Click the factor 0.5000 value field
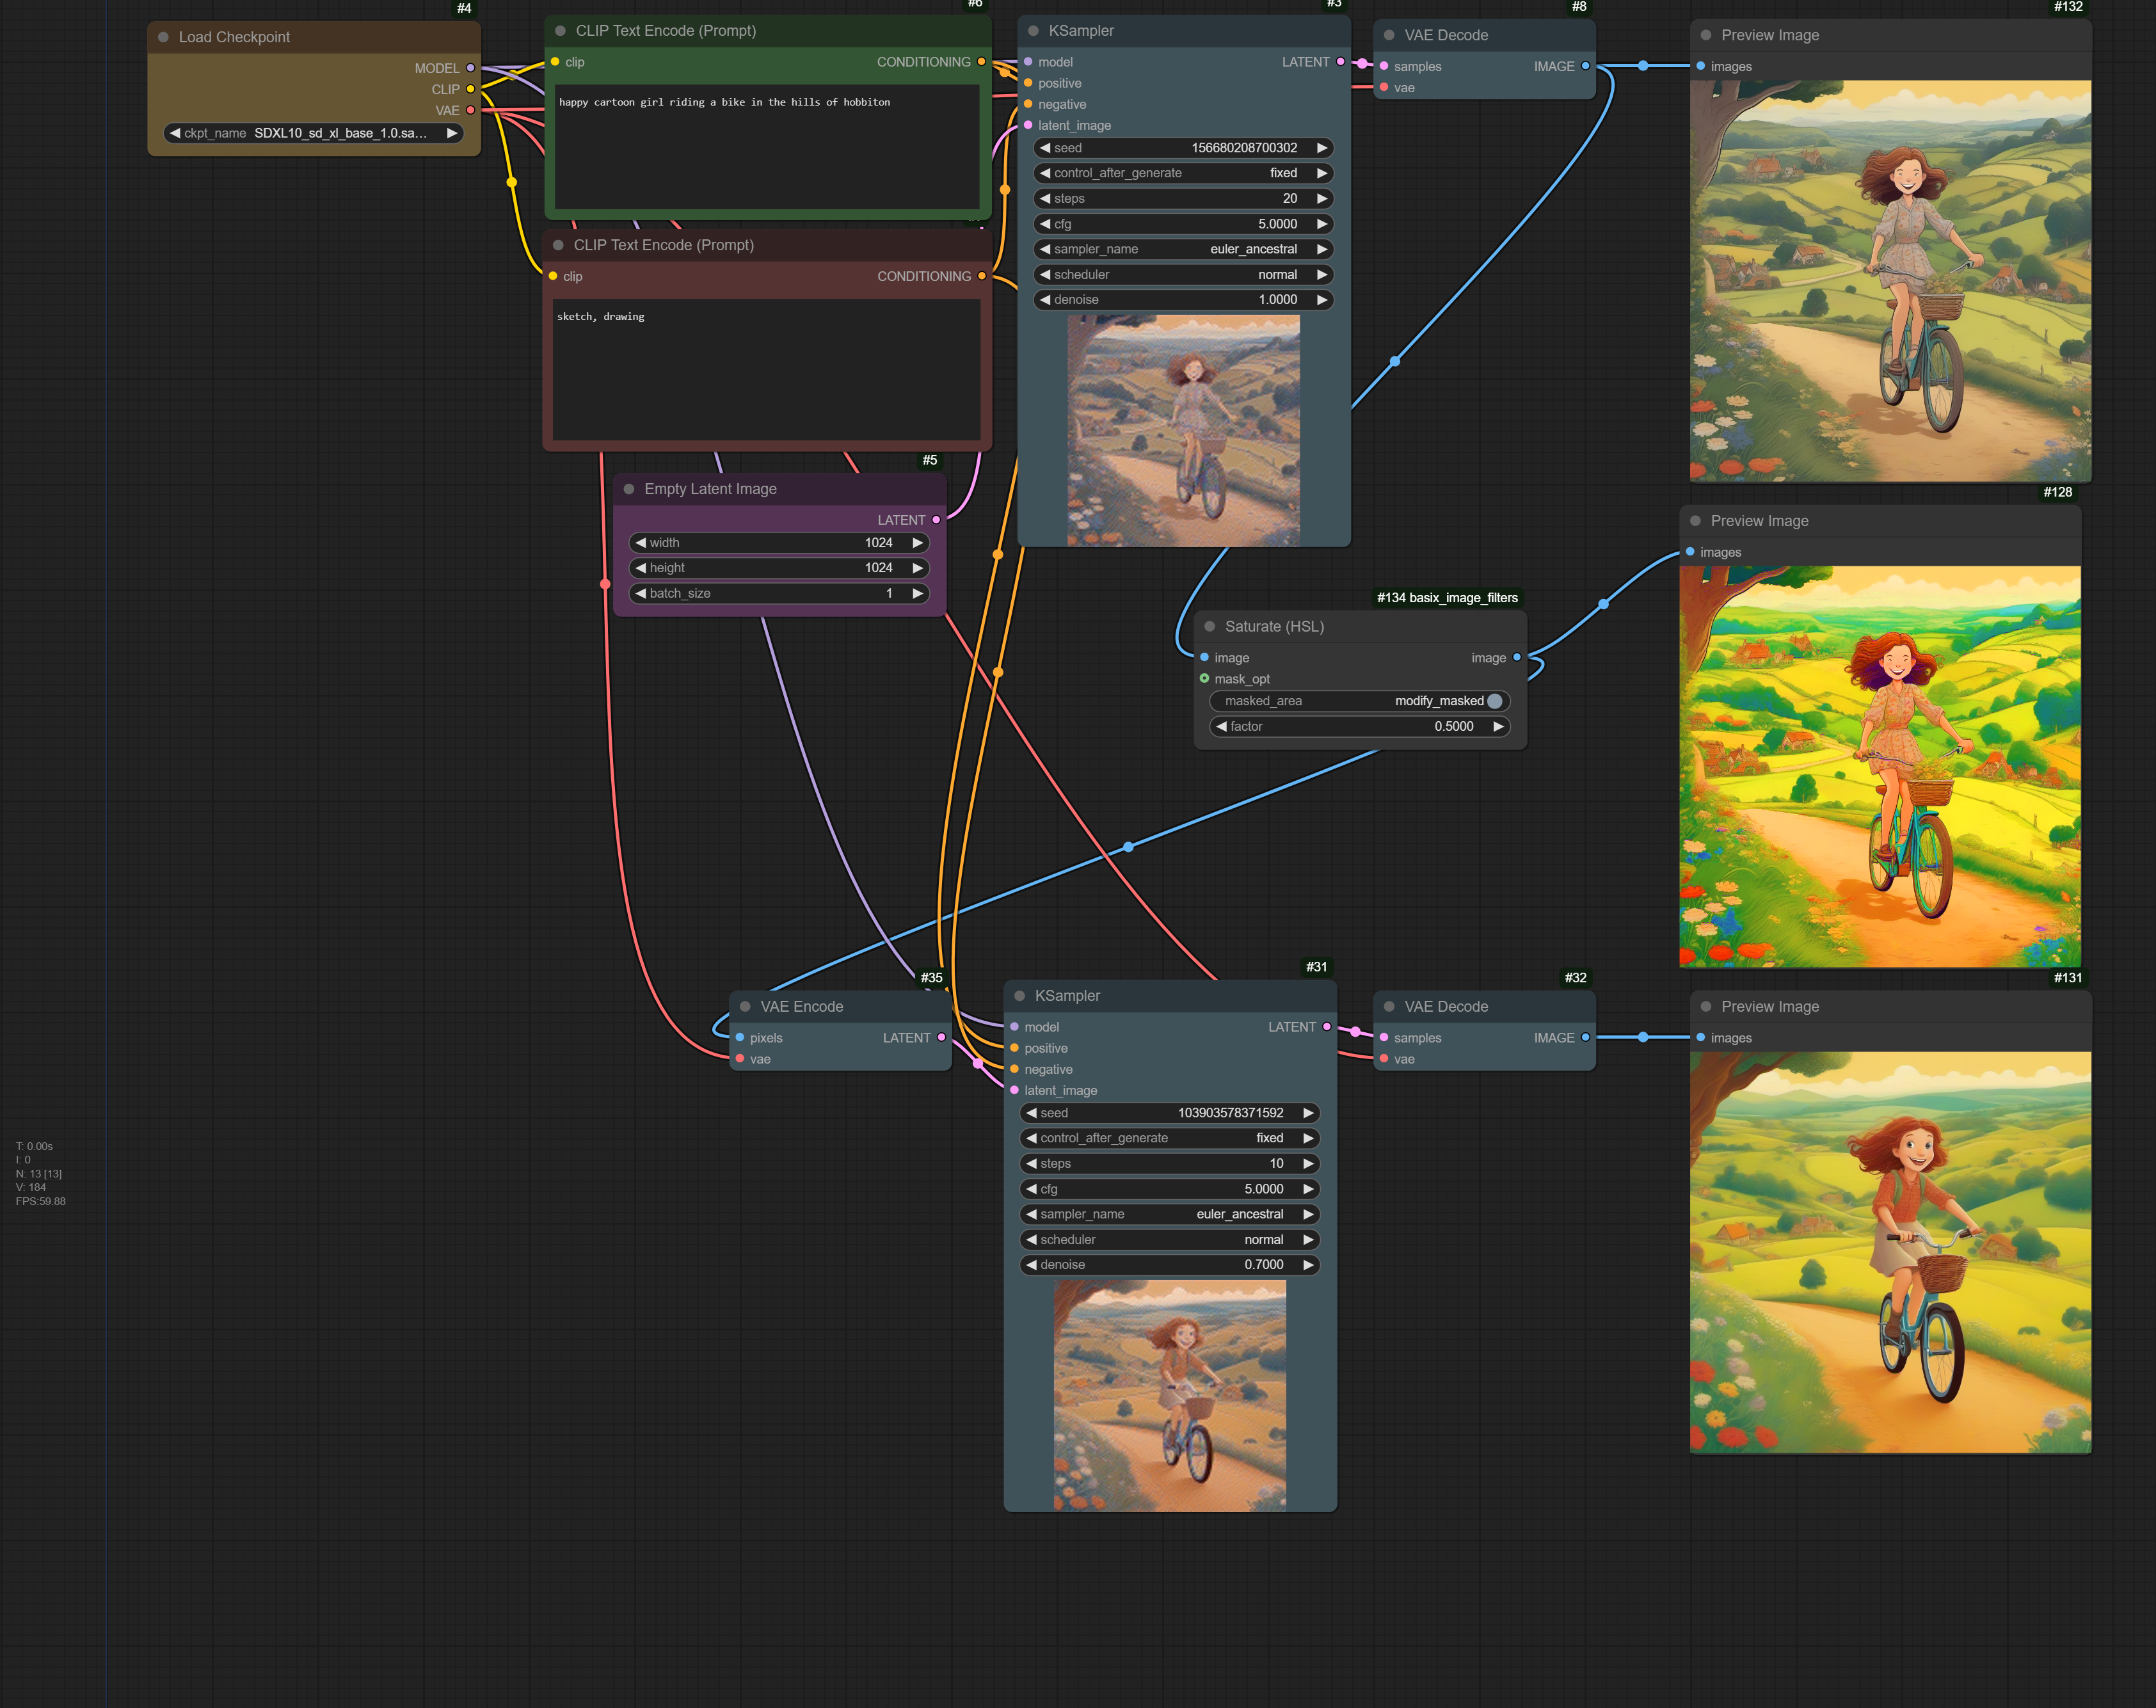The width and height of the screenshot is (2156, 1708). (x=1359, y=726)
